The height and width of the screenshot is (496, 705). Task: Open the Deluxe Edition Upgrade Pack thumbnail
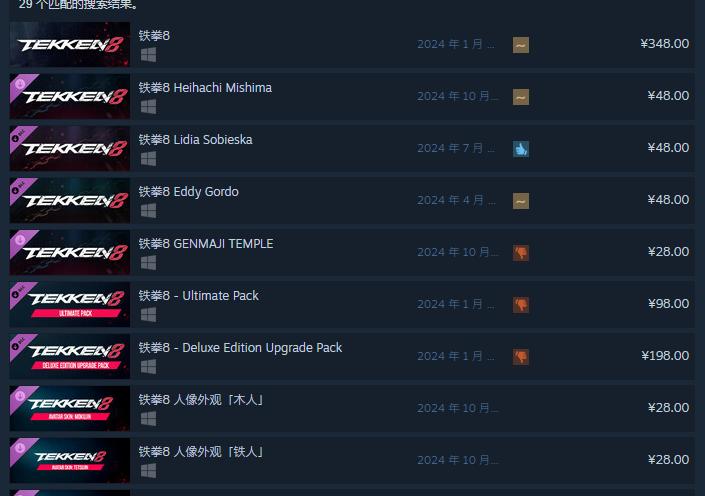pos(70,357)
